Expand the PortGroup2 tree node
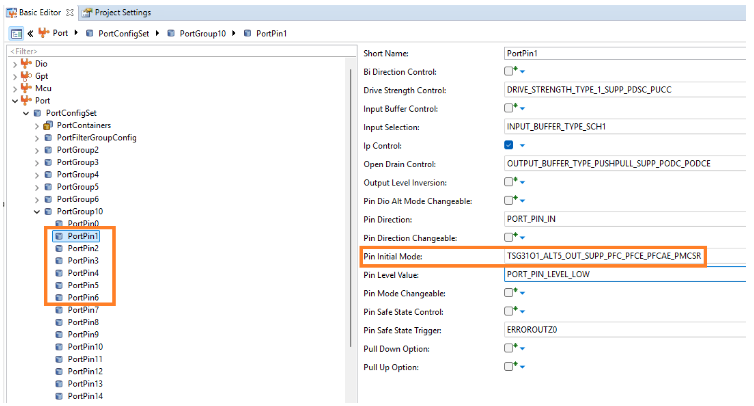This screenshot has width=754, height=406. point(38,150)
